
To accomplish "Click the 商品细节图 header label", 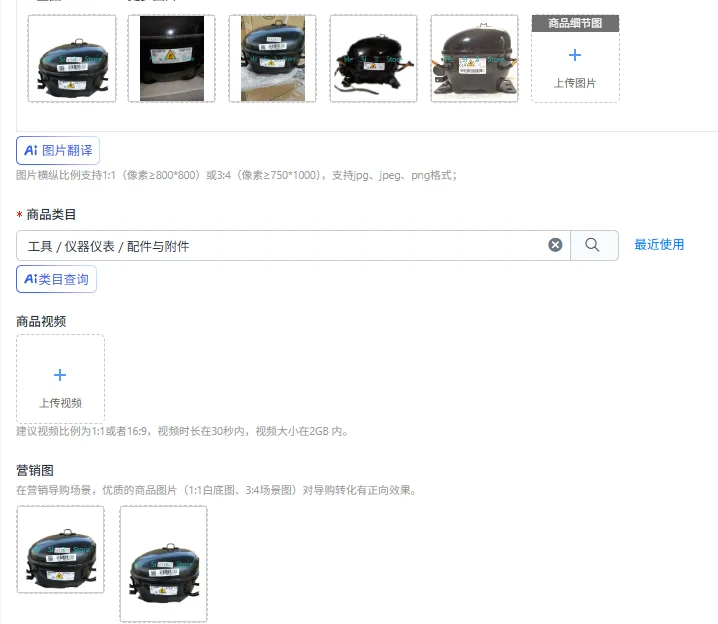I will [x=575, y=23].
